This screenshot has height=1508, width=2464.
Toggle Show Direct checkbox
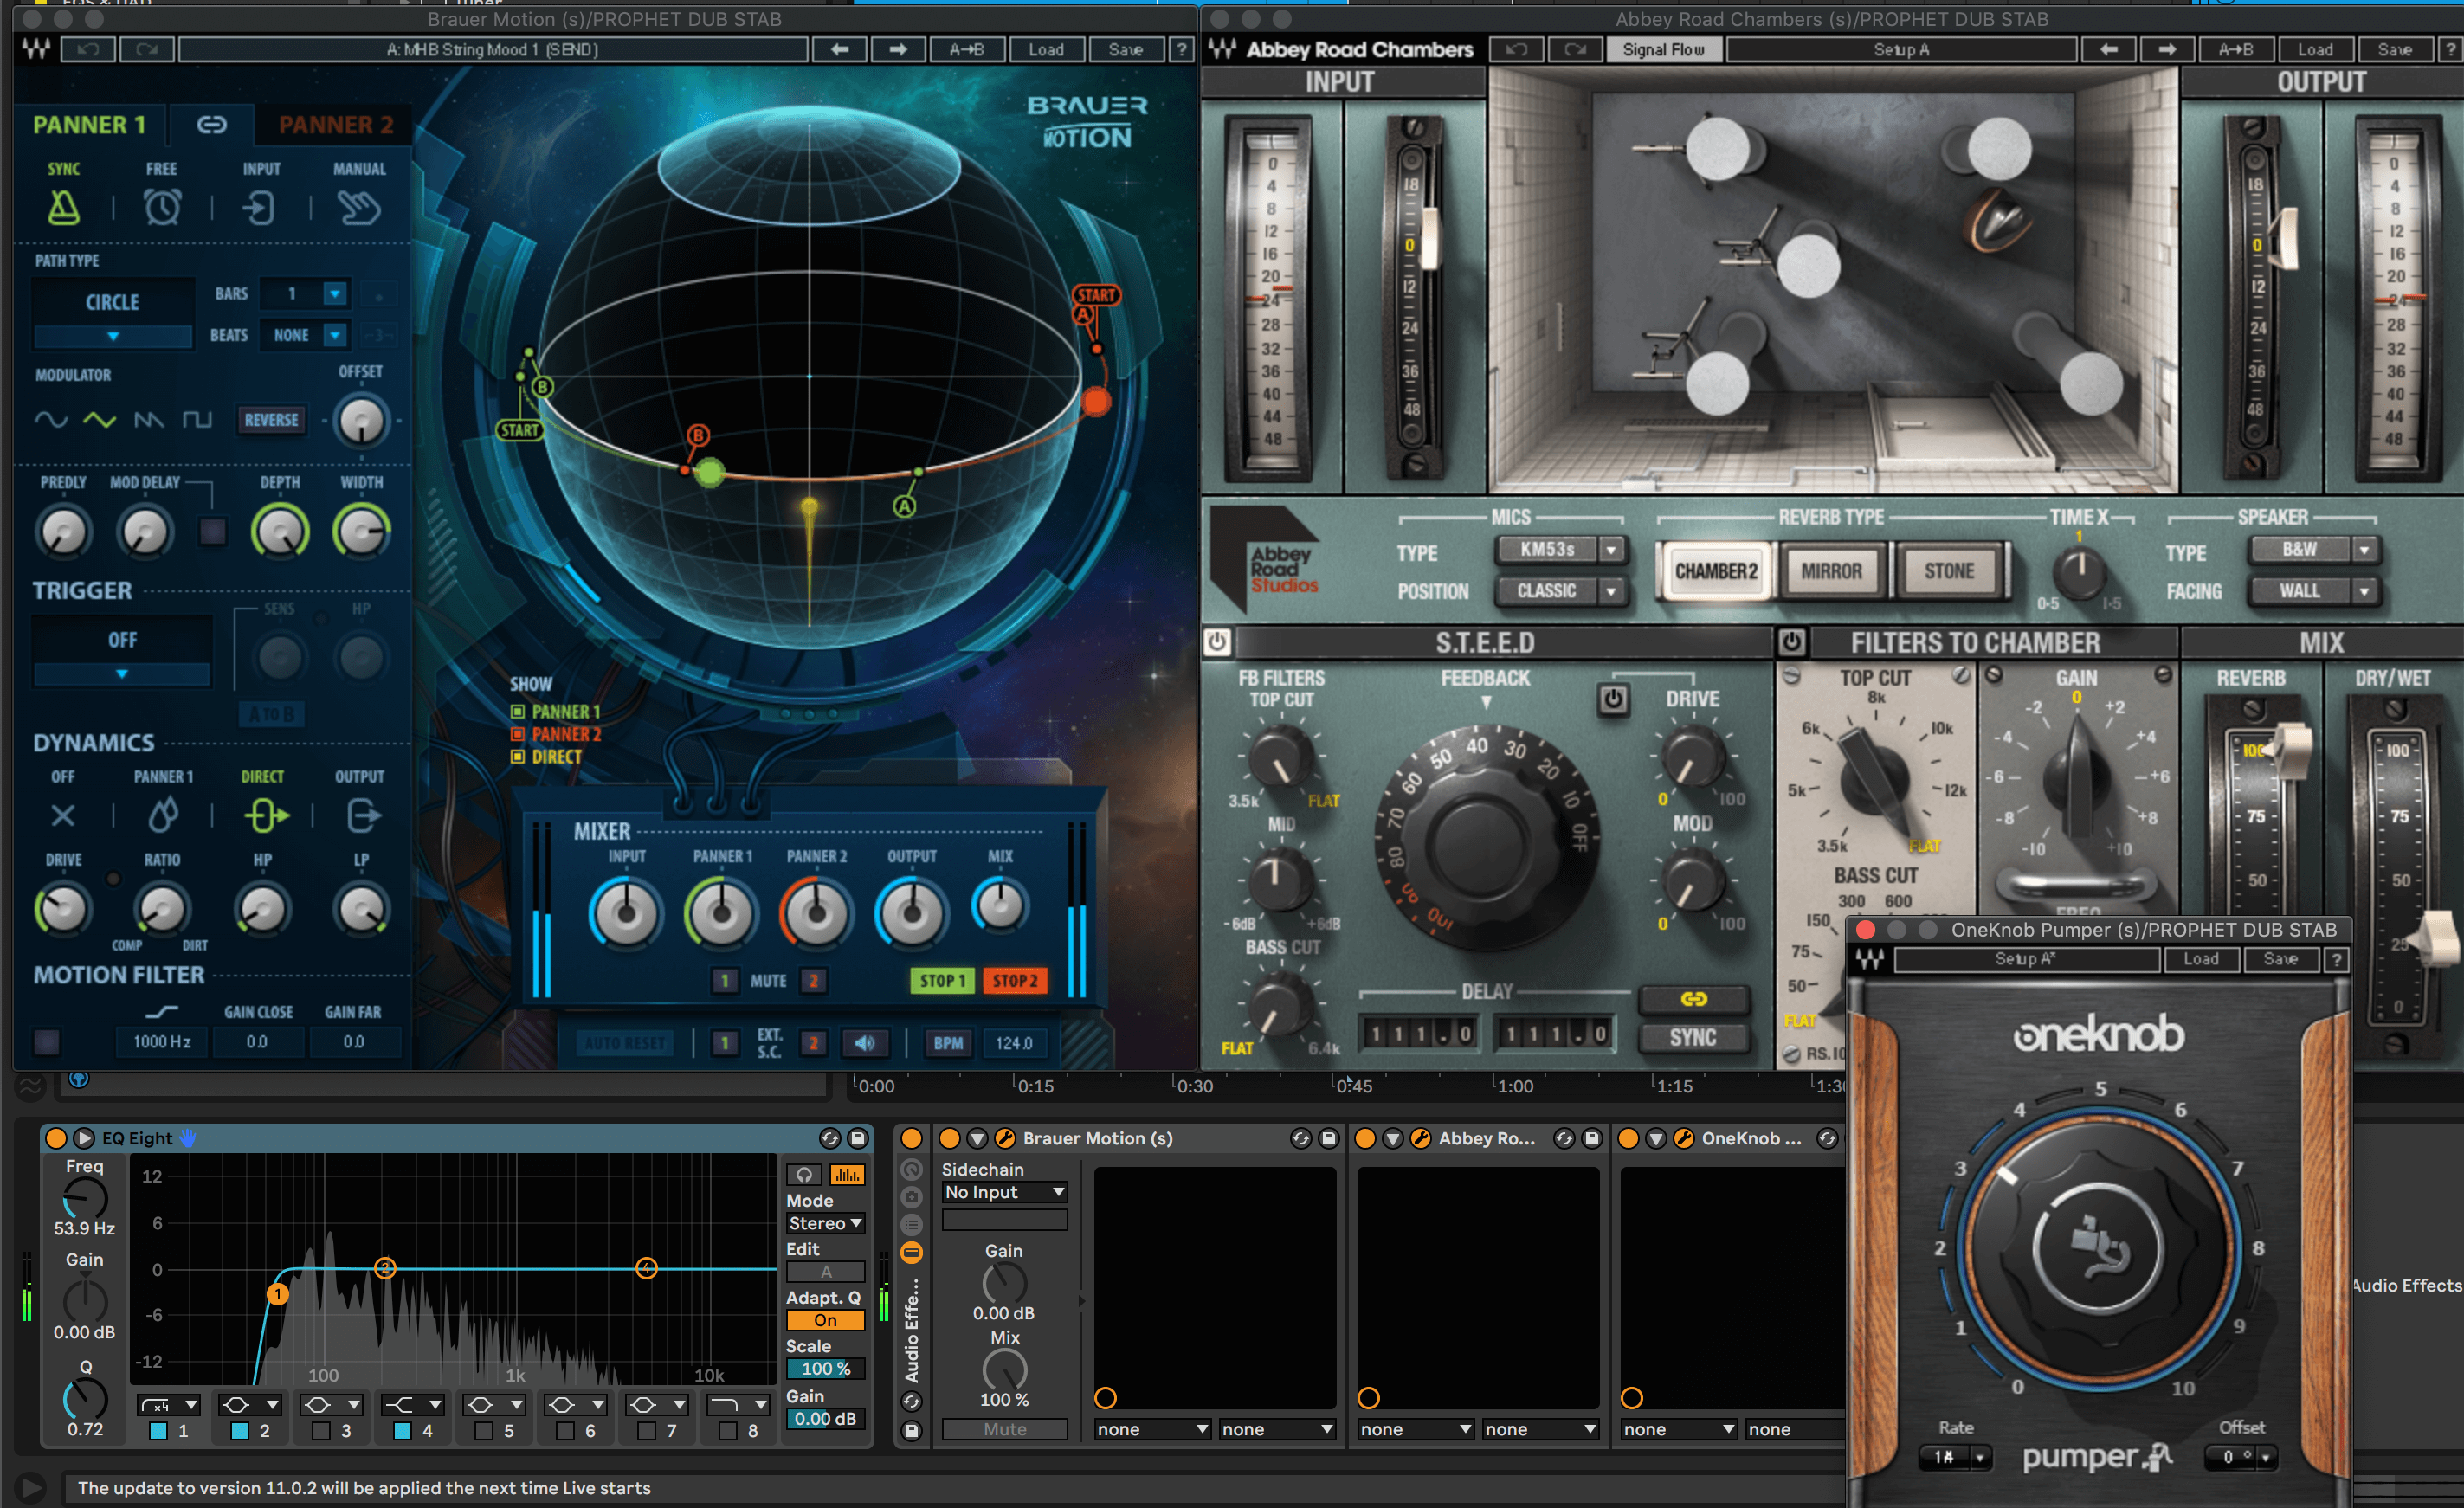point(518,757)
